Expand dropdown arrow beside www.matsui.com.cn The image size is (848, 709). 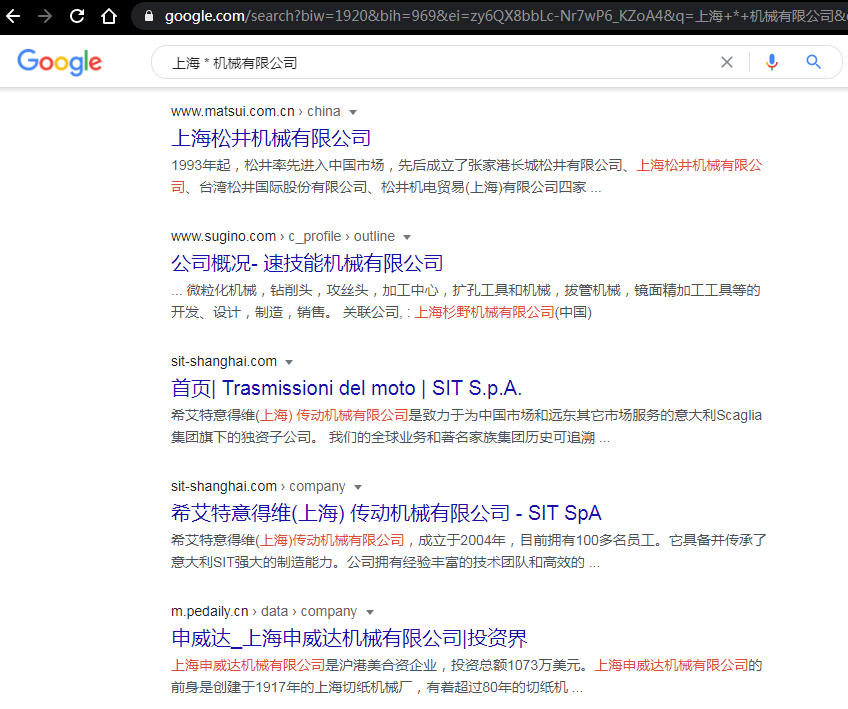(353, 112)
